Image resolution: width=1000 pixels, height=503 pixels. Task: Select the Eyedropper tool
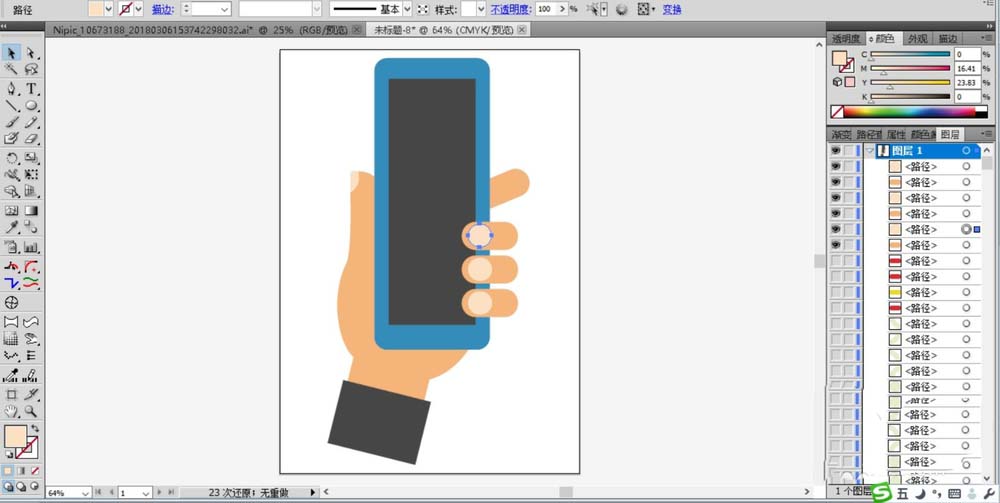(11, 227)
